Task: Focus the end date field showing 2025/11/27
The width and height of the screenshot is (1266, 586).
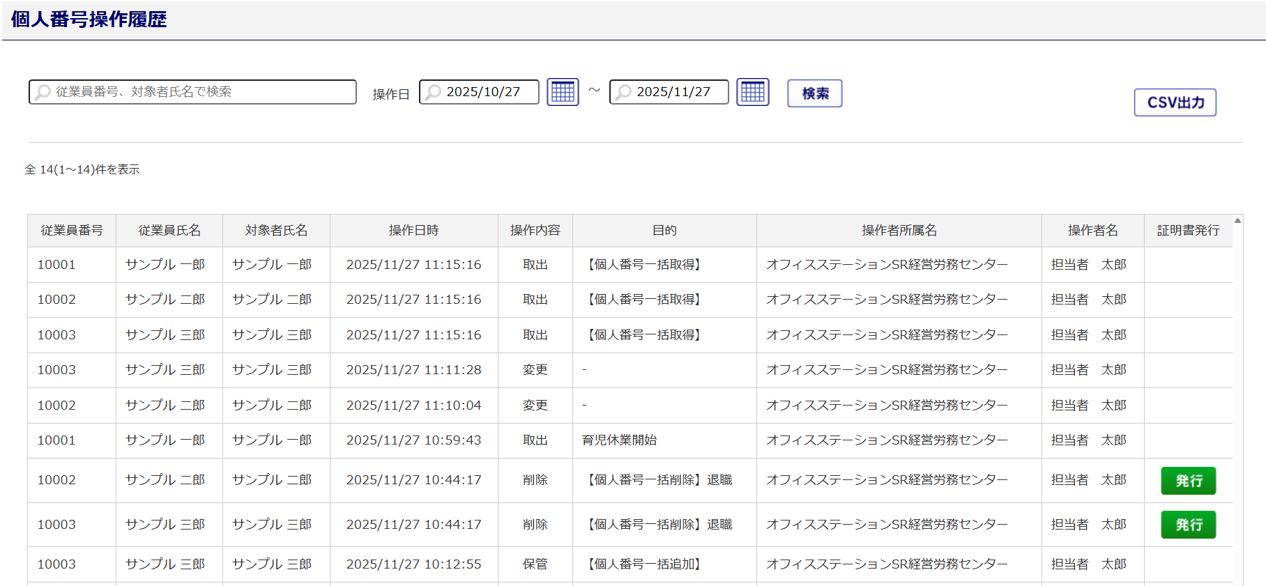Action: tap(670, 92)
